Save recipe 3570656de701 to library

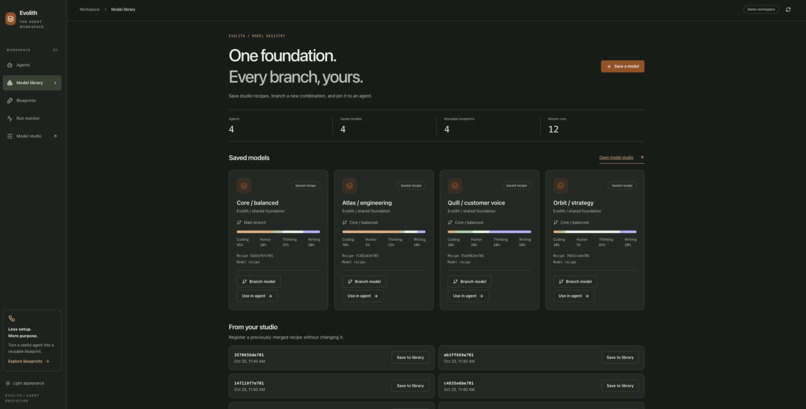pyautogui.click(x=410, y=358)
